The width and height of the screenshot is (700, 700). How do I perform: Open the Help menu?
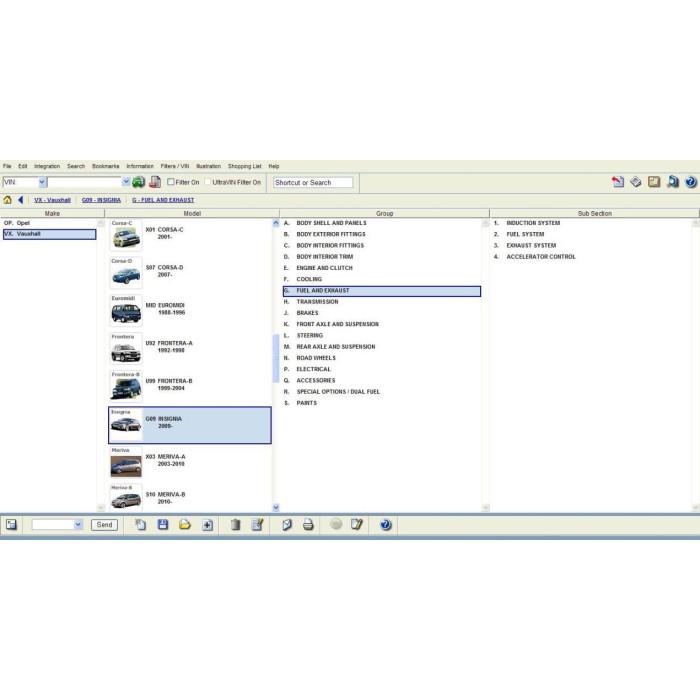pos(274,166)
